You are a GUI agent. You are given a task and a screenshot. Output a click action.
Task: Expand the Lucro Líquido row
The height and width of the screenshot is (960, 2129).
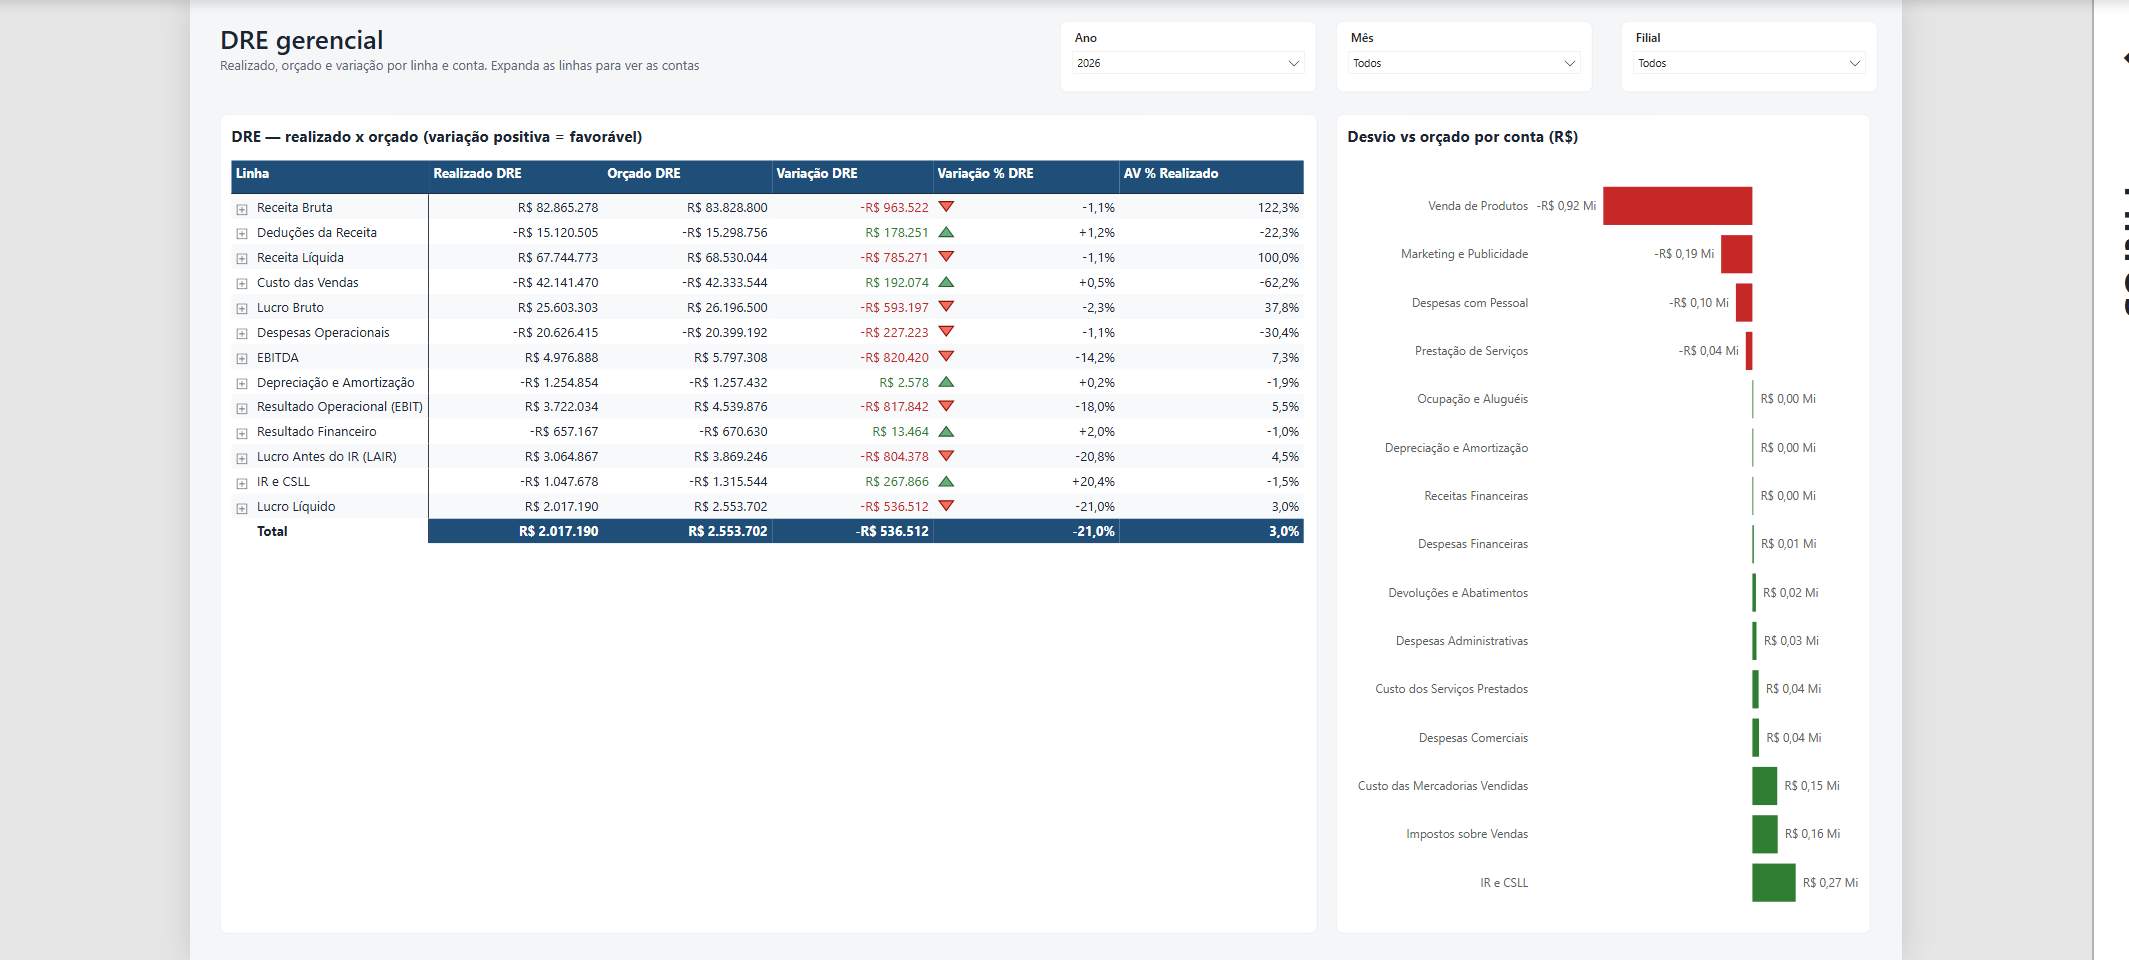point(242,508)
